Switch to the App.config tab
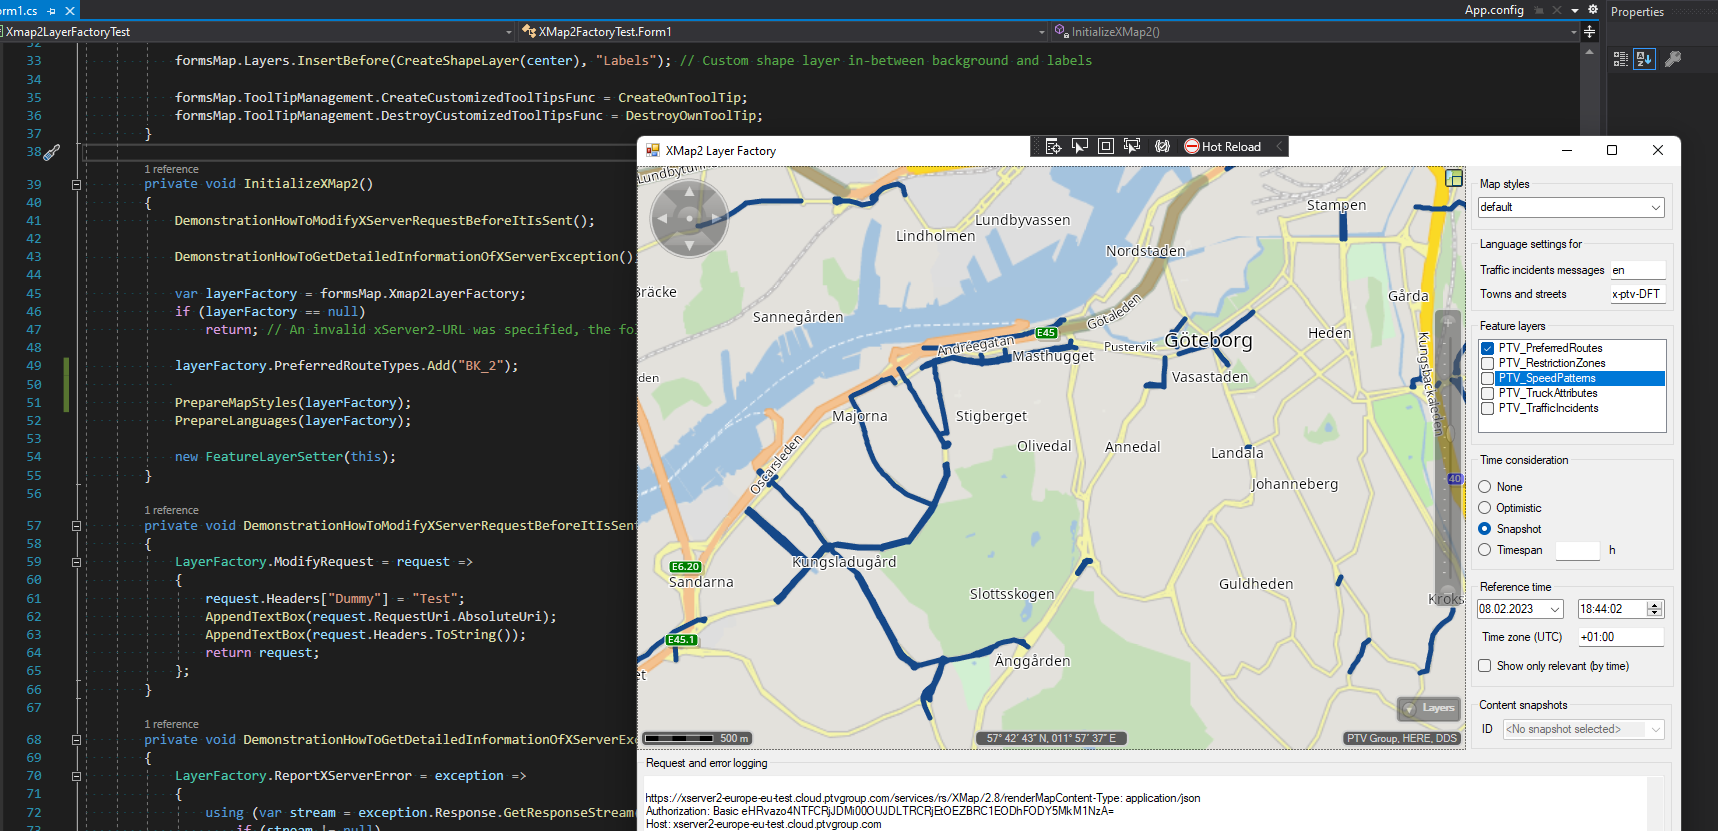The width and height of the screenshot is (1718, 831). [x=1493, y=10]
